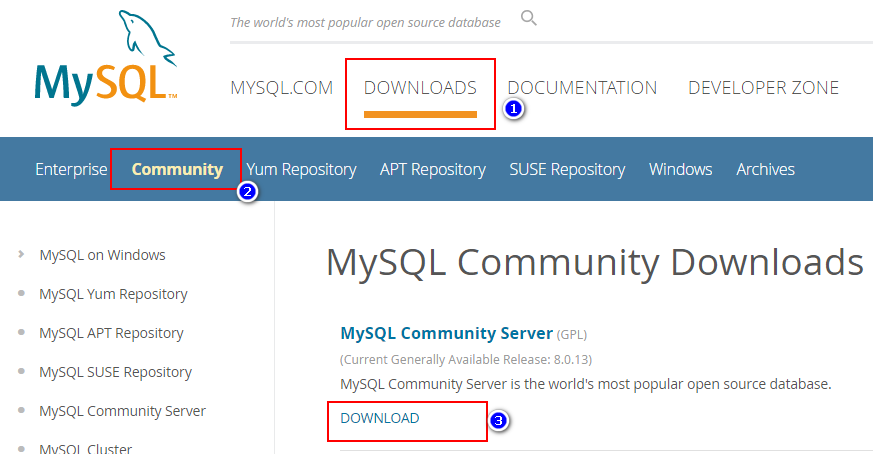
Task: Select Enterprise in the blue bar
Action: pos(71,169)
